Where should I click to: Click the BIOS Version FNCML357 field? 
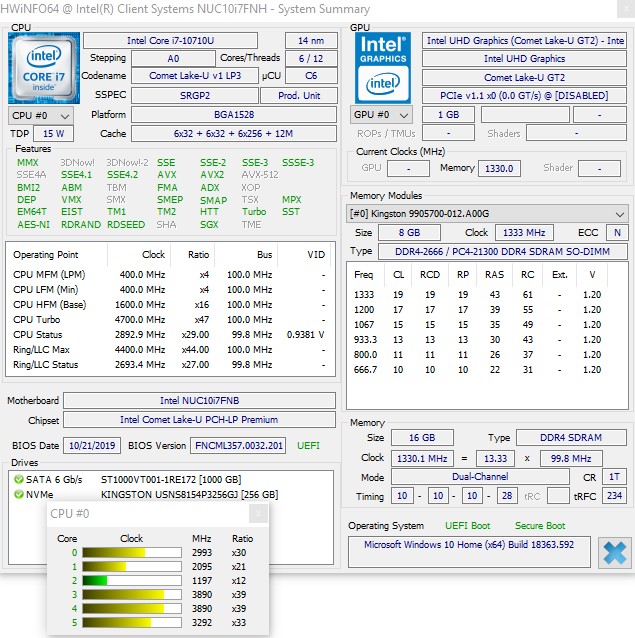(x=238, y=446)
